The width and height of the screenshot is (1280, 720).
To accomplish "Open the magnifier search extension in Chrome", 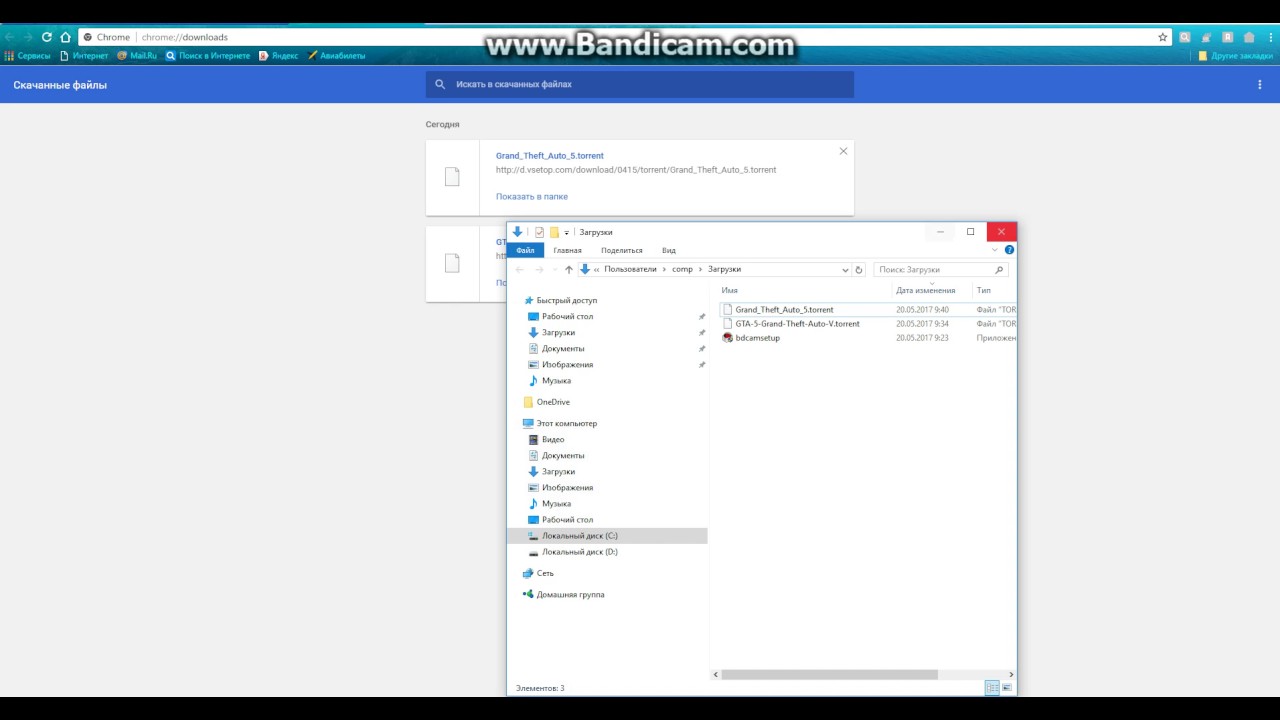I will [1185, 37].
